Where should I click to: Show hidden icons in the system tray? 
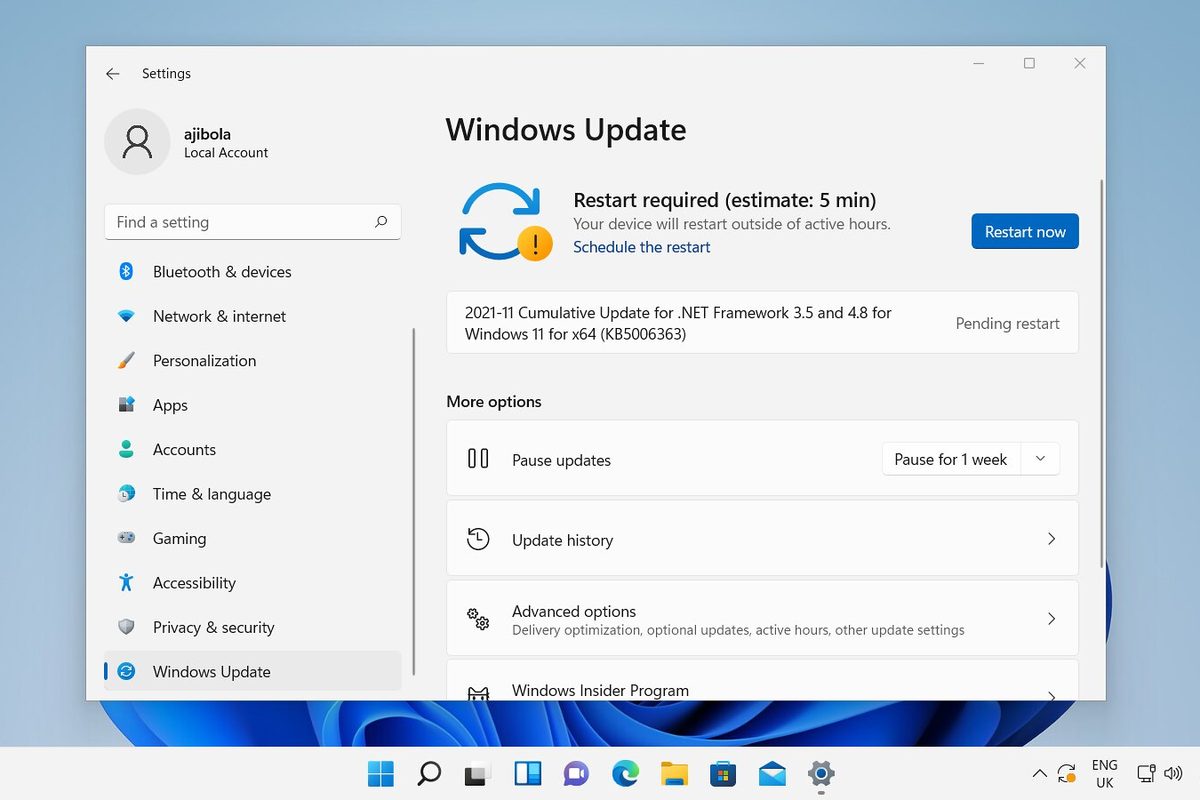tap(1040, 773)
